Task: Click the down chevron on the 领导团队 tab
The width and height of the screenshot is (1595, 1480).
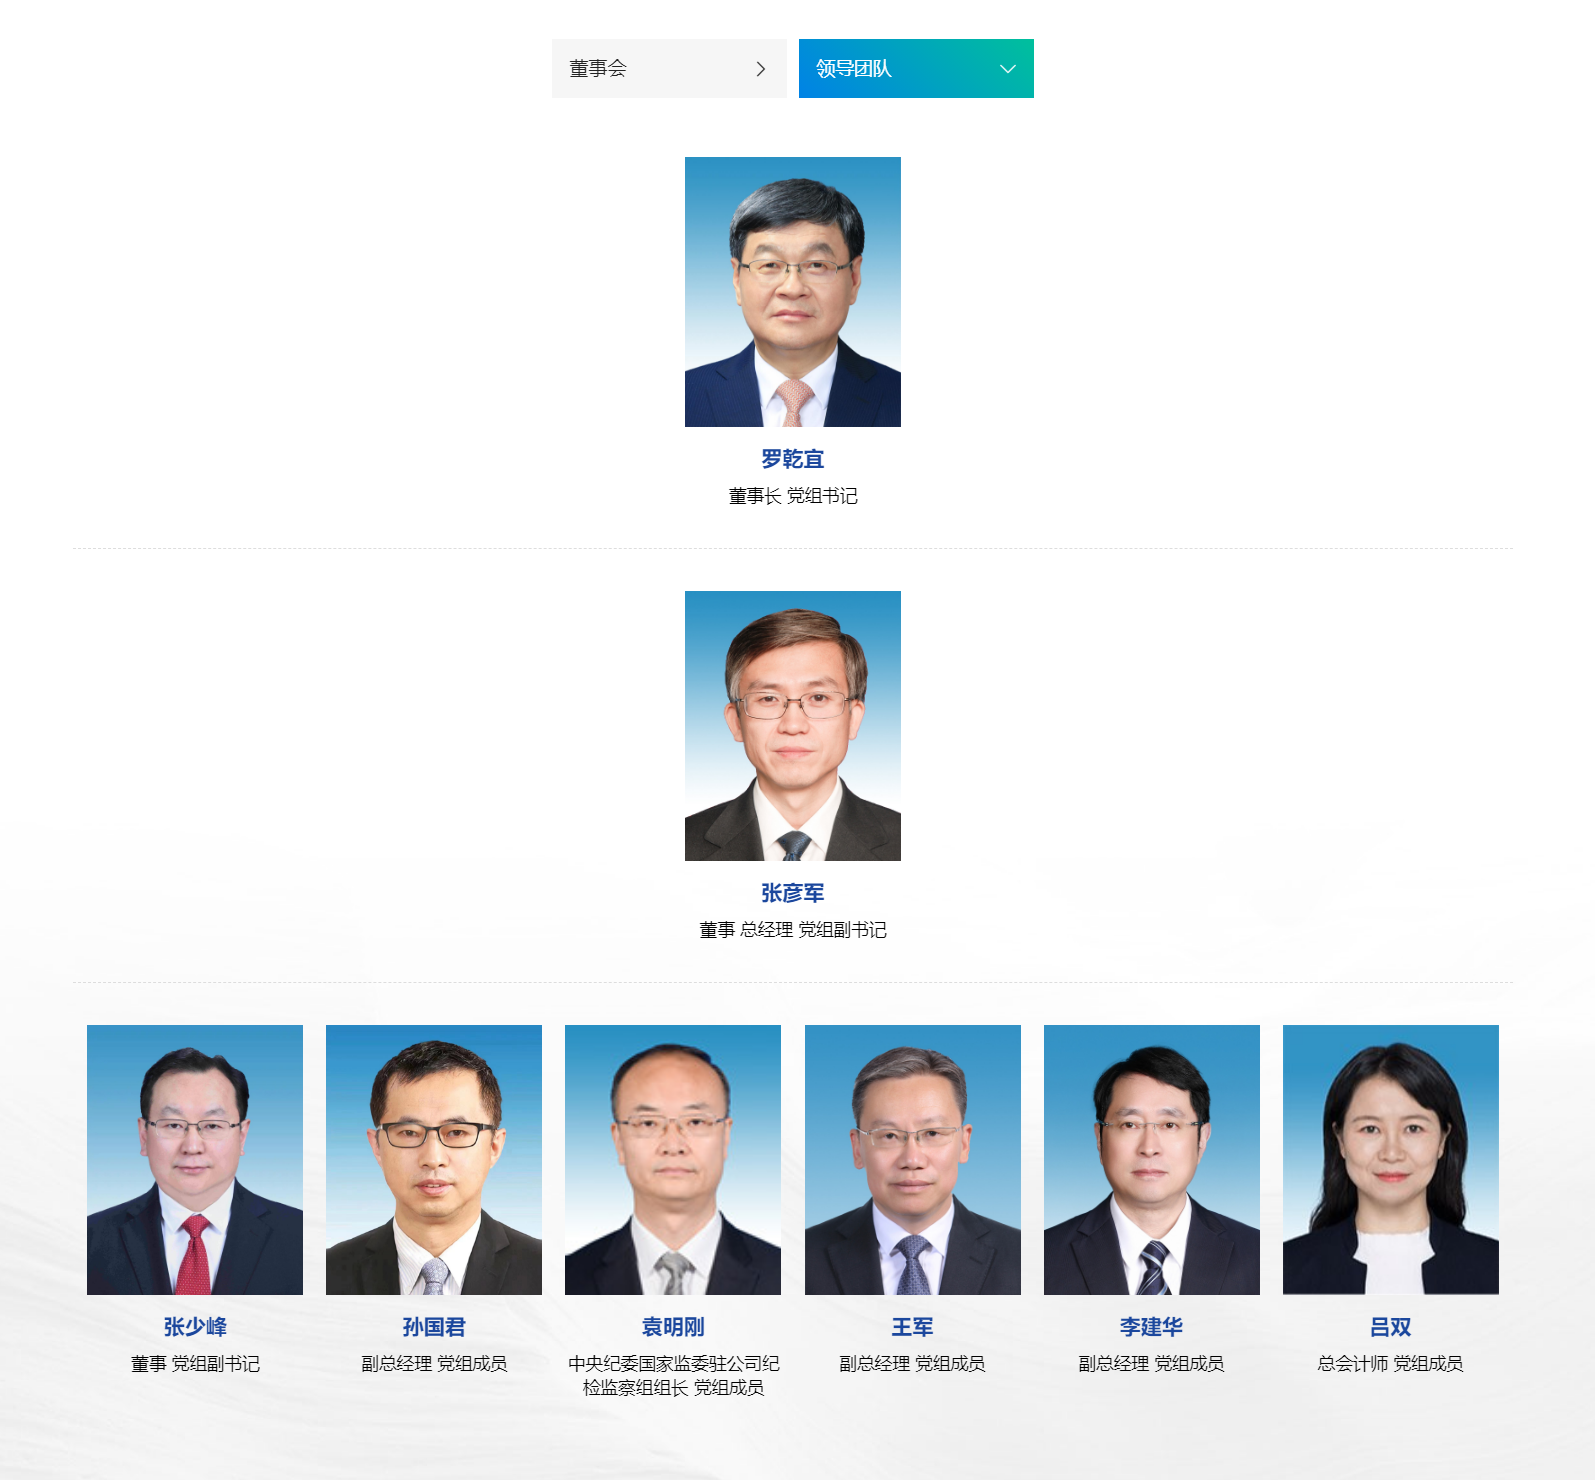Action: coord(1008,69)
